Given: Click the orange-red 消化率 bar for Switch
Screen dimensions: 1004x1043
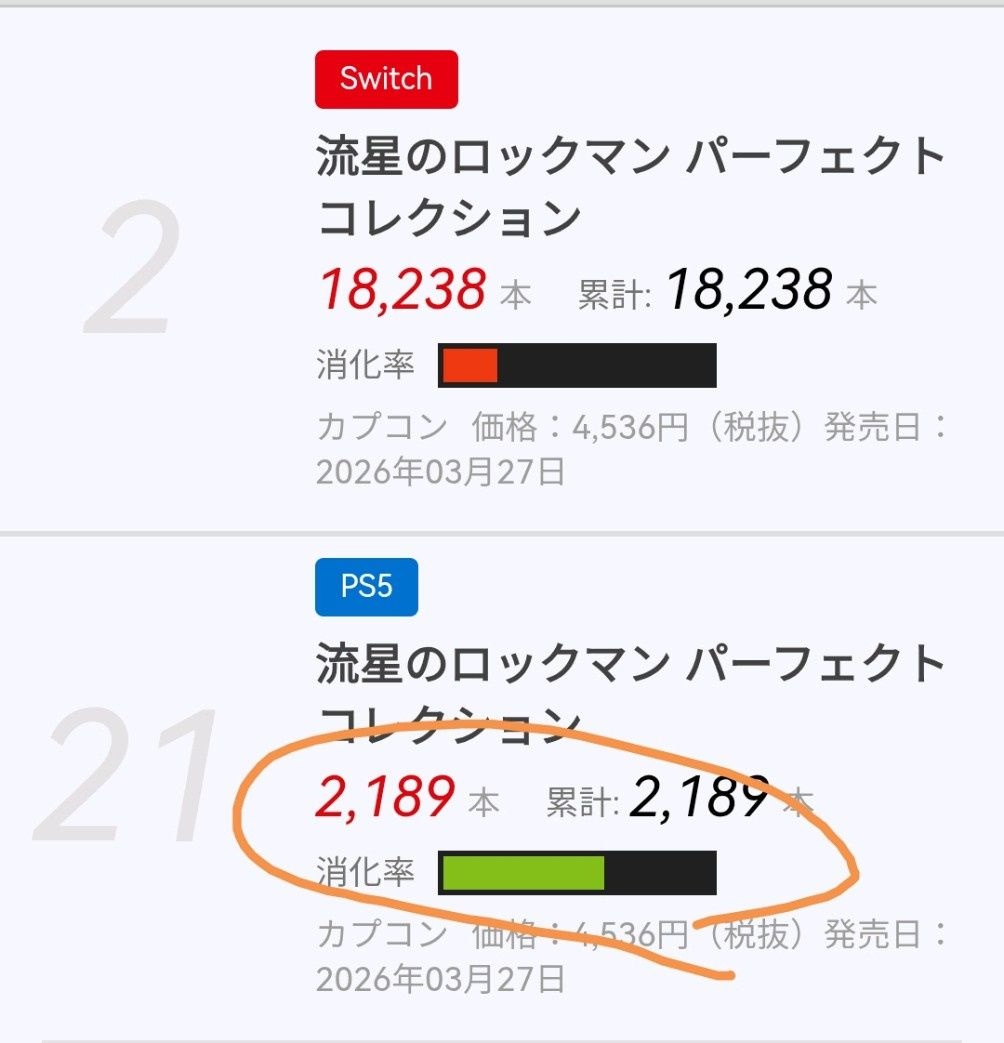Looking at the screenshot, I should (470, 365).
